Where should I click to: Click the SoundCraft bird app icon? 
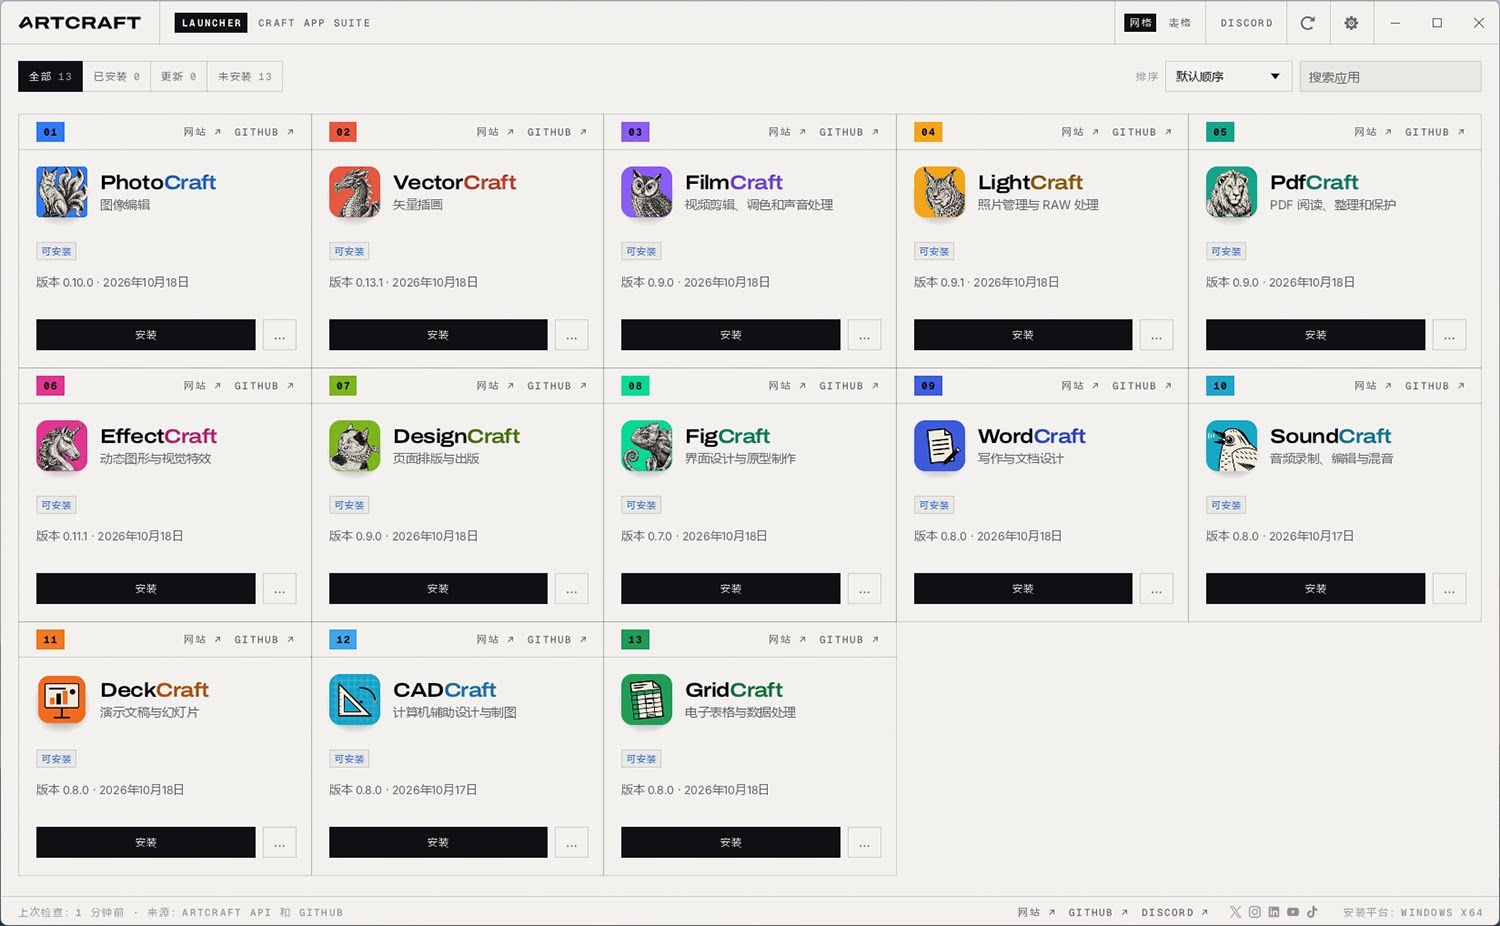(1232, 446)
